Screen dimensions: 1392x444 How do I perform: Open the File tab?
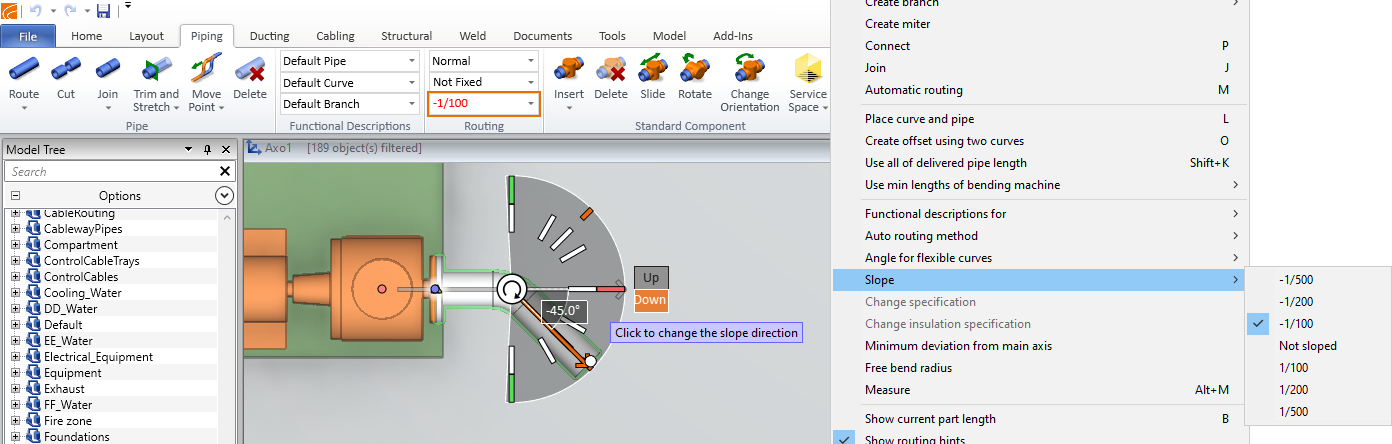(29, 36)
